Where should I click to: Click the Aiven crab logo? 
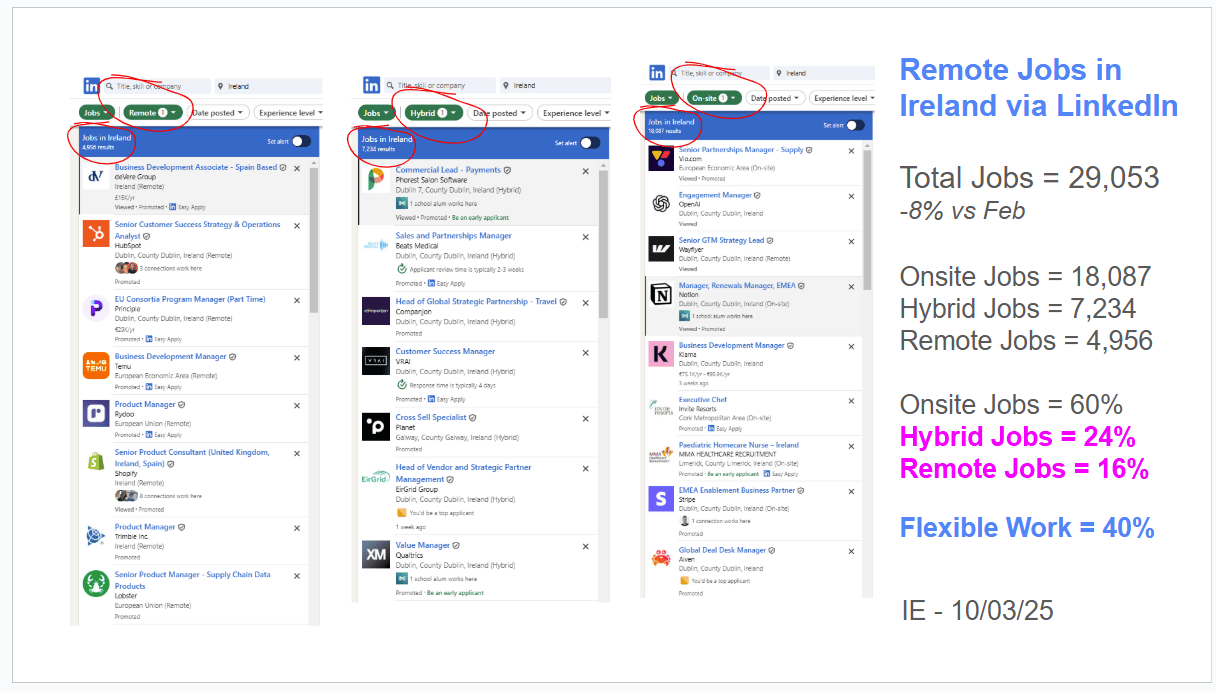[661, 558]
